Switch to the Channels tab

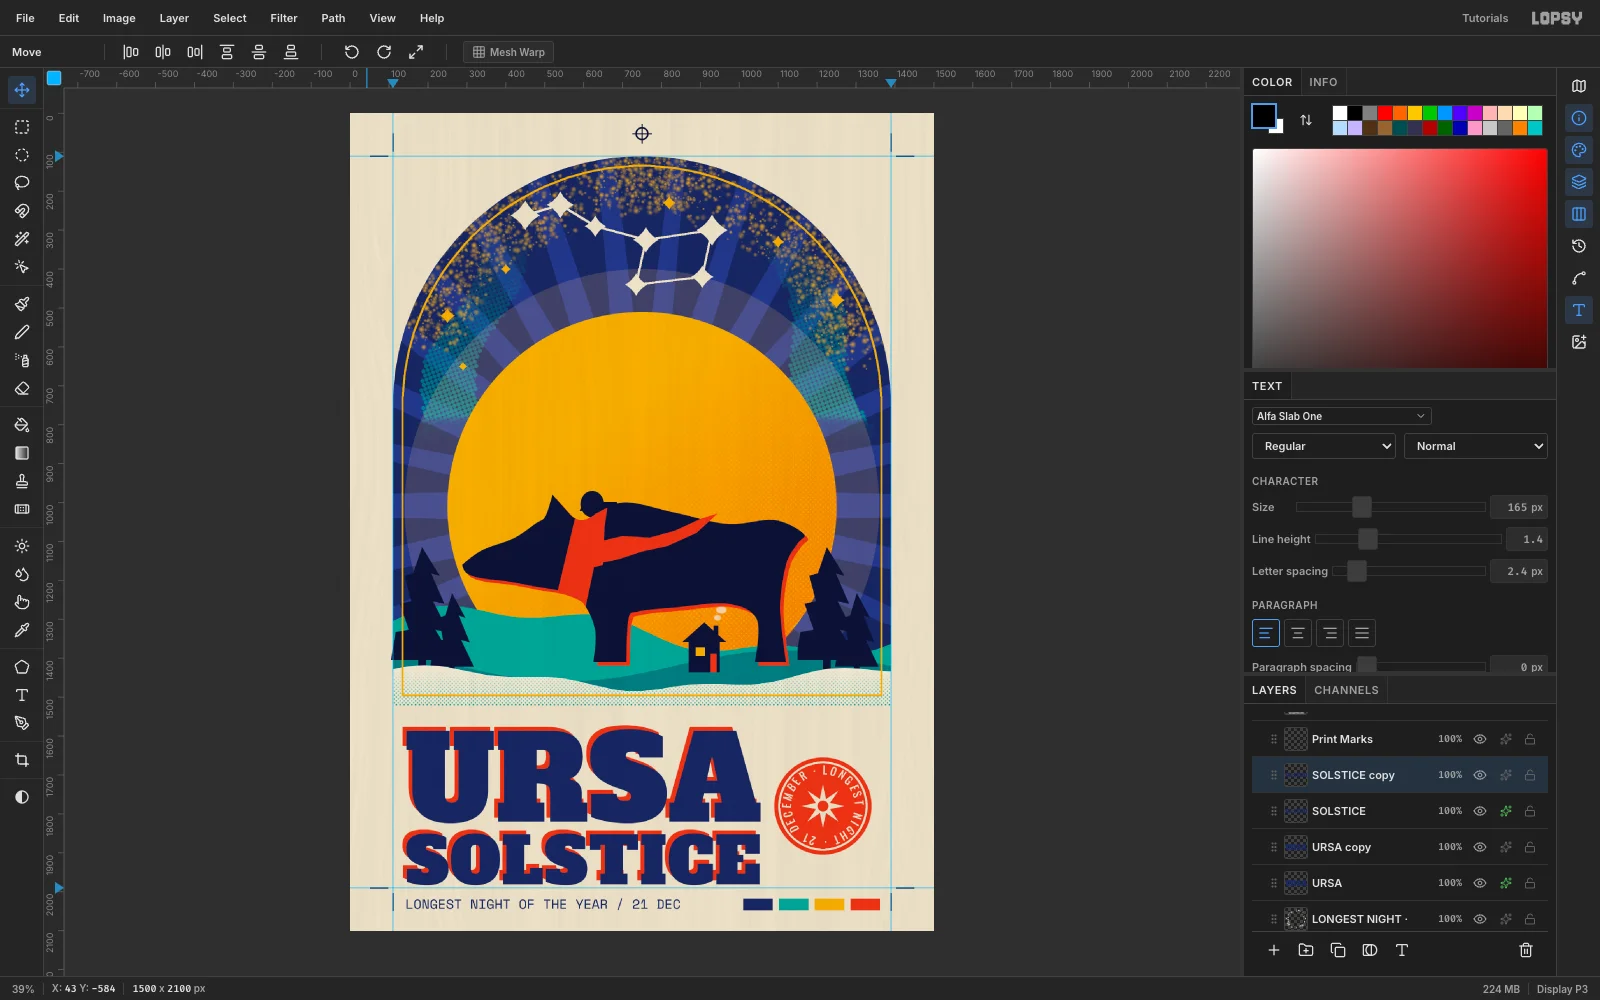pyautogui.click(x=1346, y=690)
